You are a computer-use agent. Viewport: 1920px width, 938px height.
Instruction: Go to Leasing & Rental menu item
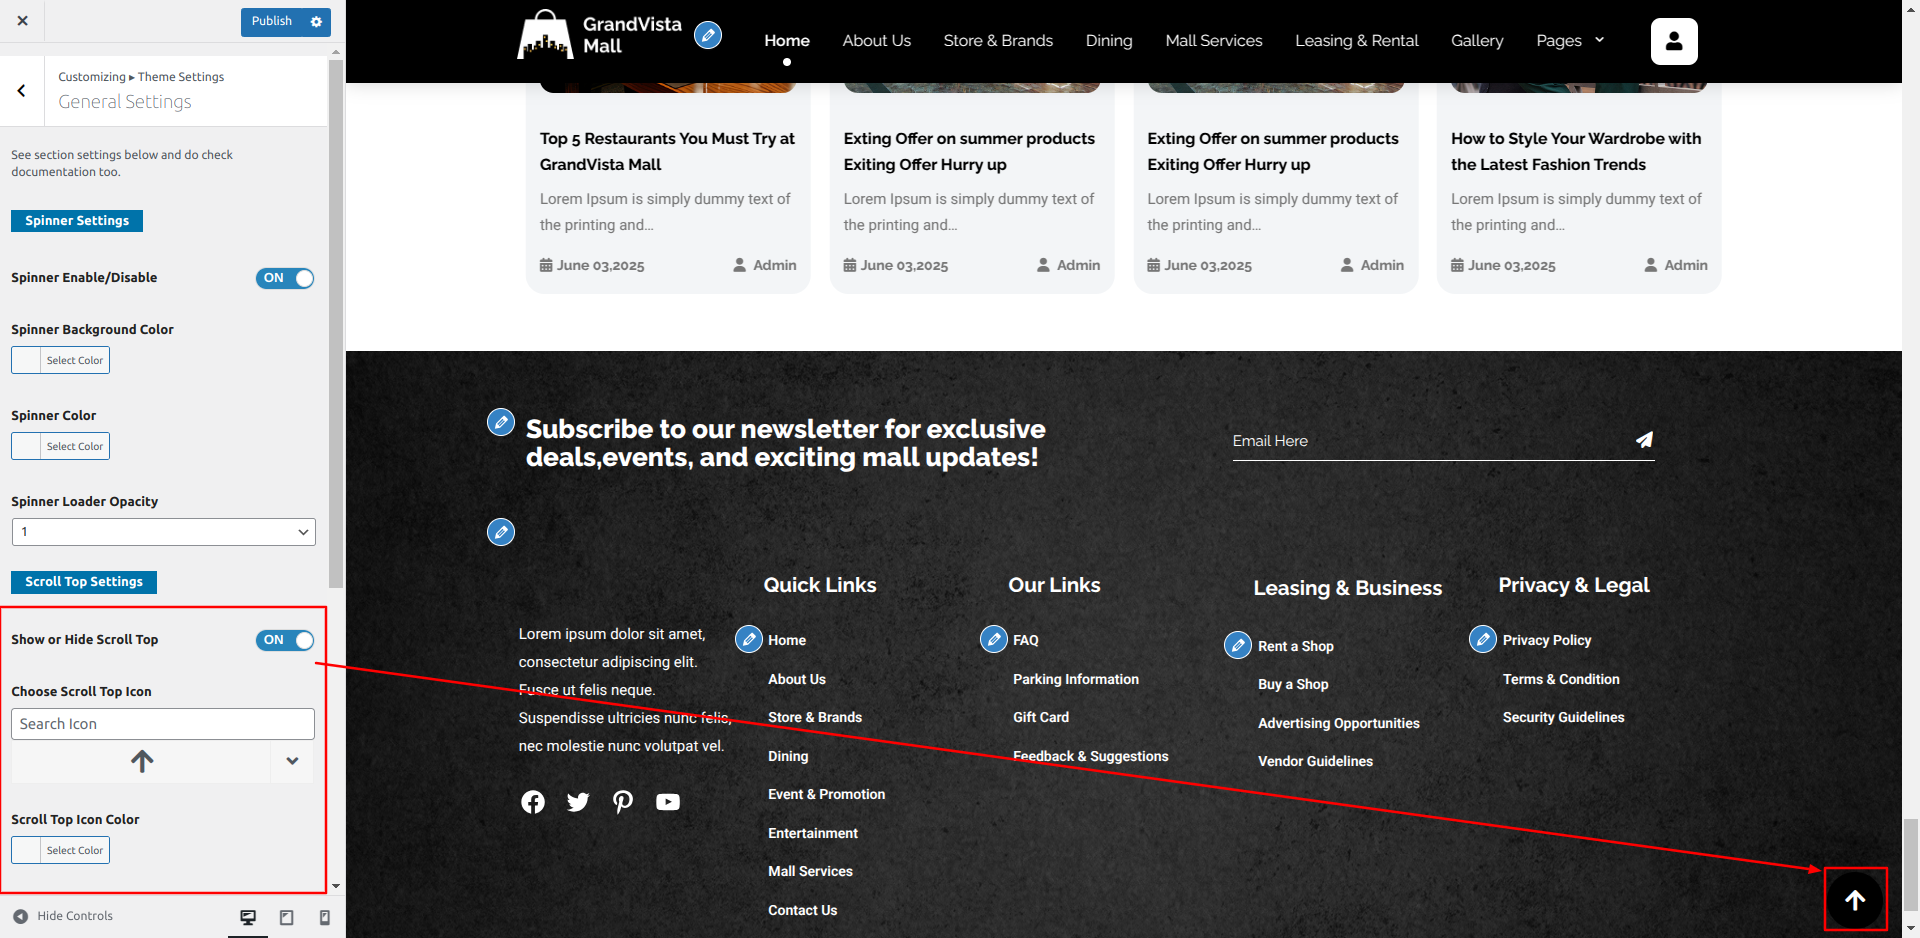1356,41
